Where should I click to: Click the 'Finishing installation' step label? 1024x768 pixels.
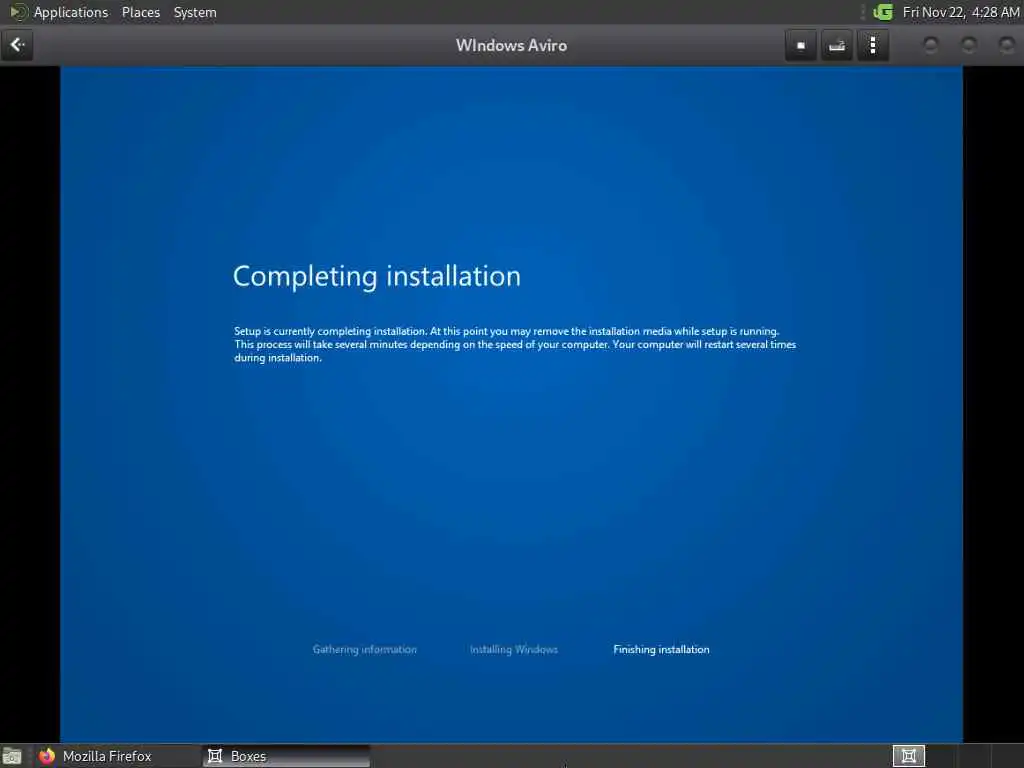[661, 649]
